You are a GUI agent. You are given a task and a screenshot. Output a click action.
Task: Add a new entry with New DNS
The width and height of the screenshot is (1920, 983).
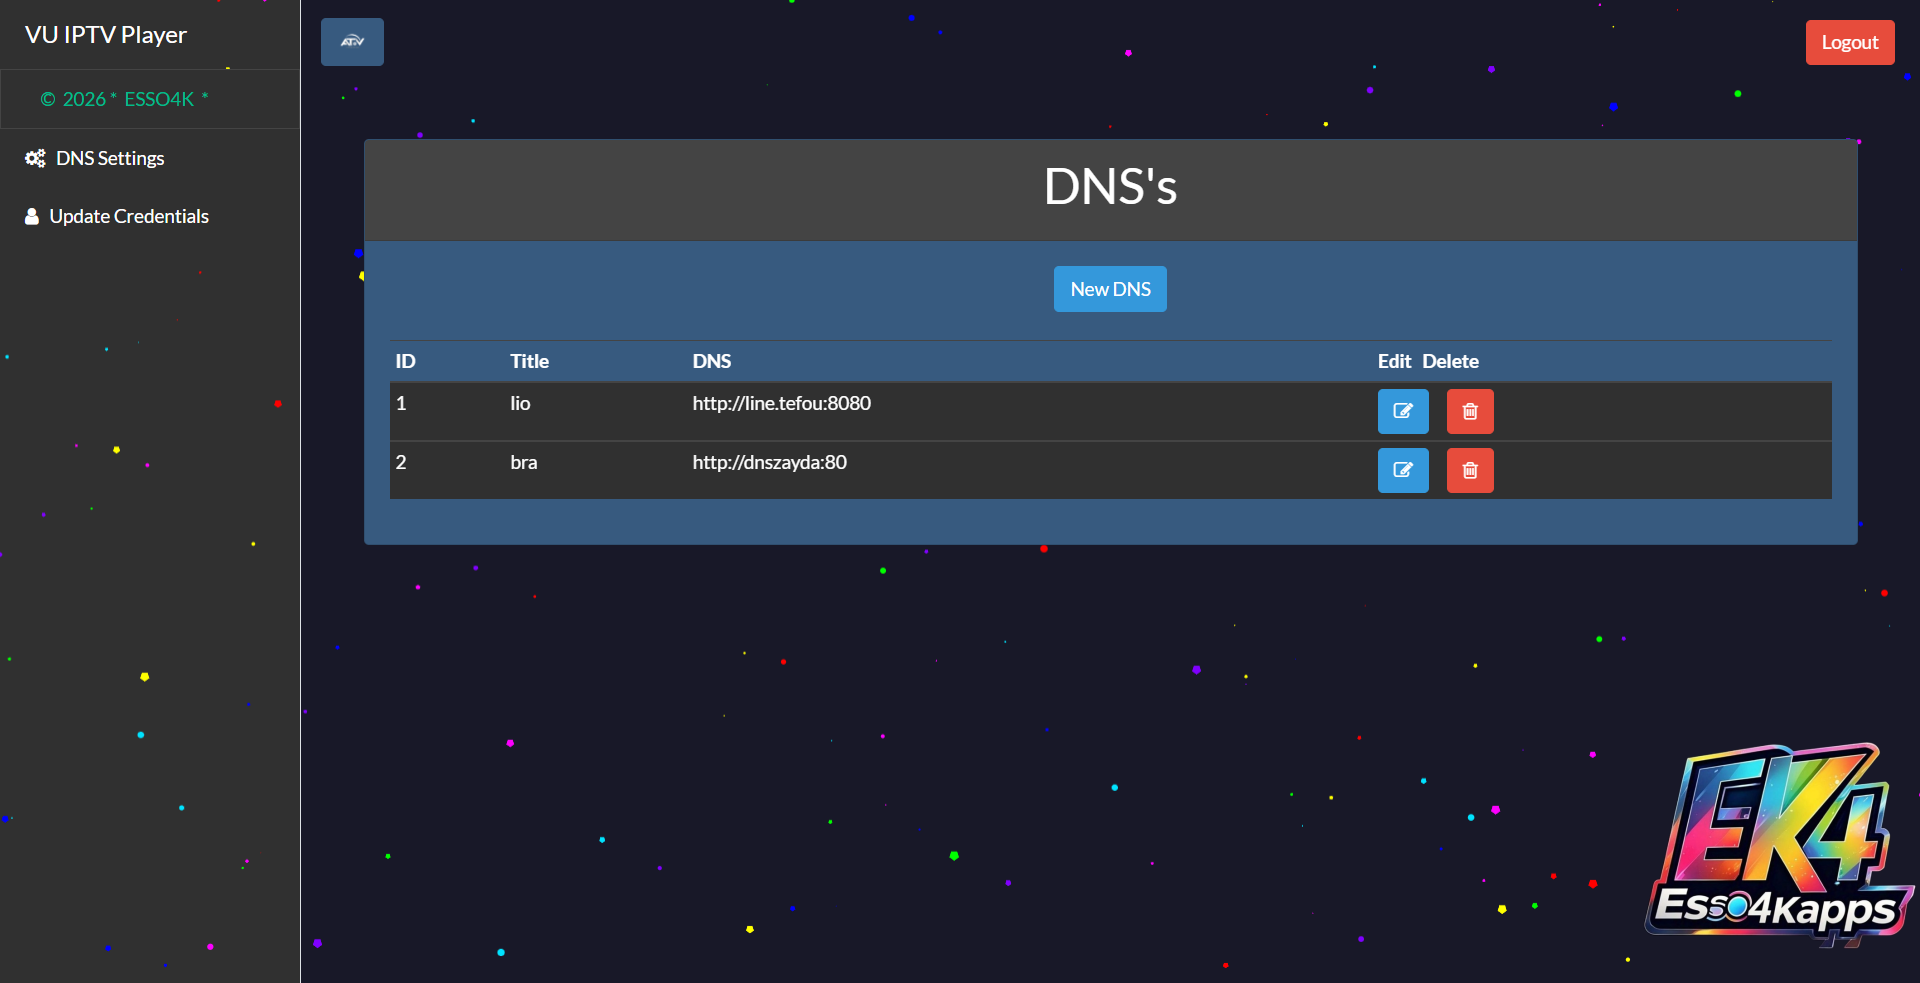(x=1109, y=289)
